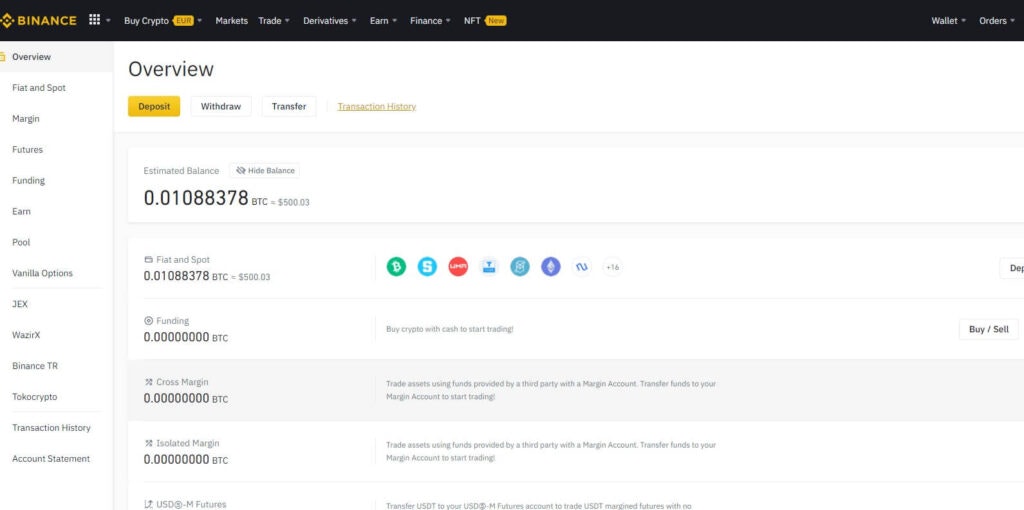The image size is (1024, 510).
Task: Select Fiat and Spot in sidebar
Action: coord(39,88)
